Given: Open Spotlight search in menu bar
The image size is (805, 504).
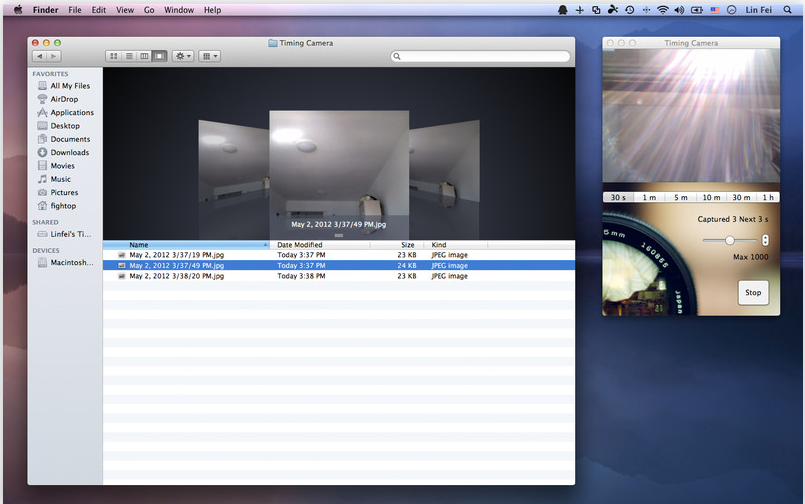Looking at the screenshot, I should [x=788, y=9].
